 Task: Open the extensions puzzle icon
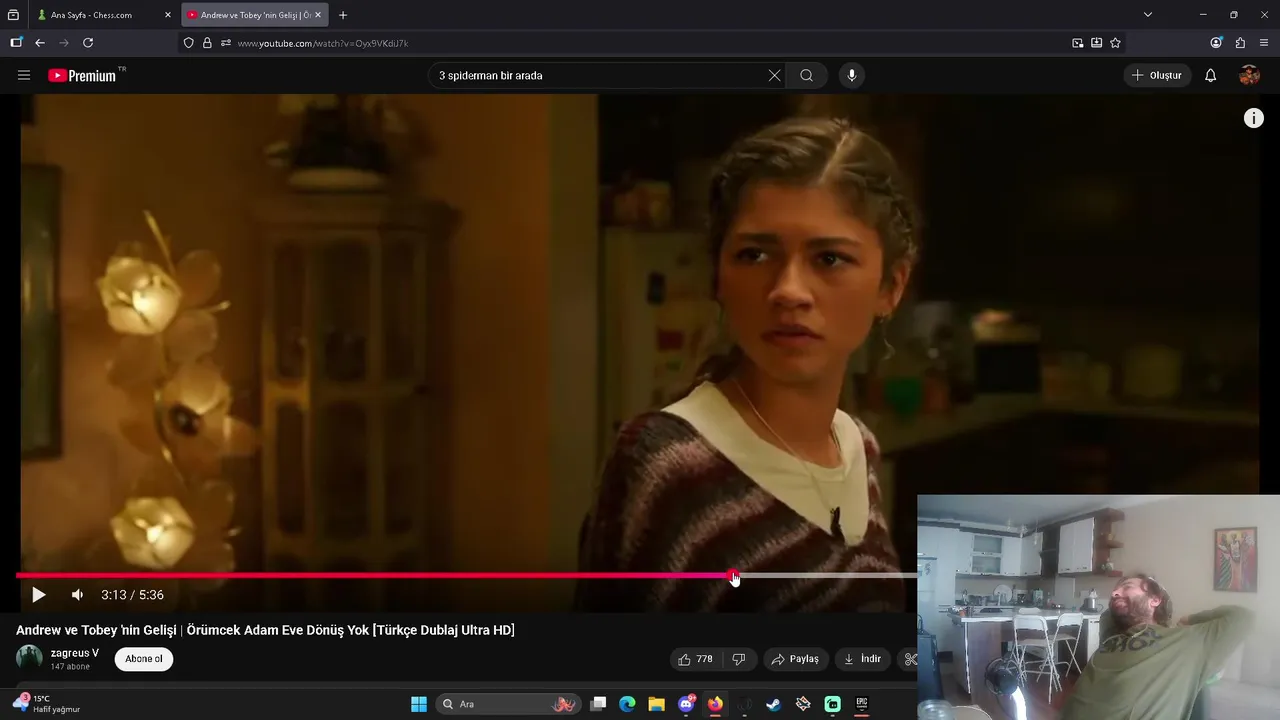tap(1240, 43)
